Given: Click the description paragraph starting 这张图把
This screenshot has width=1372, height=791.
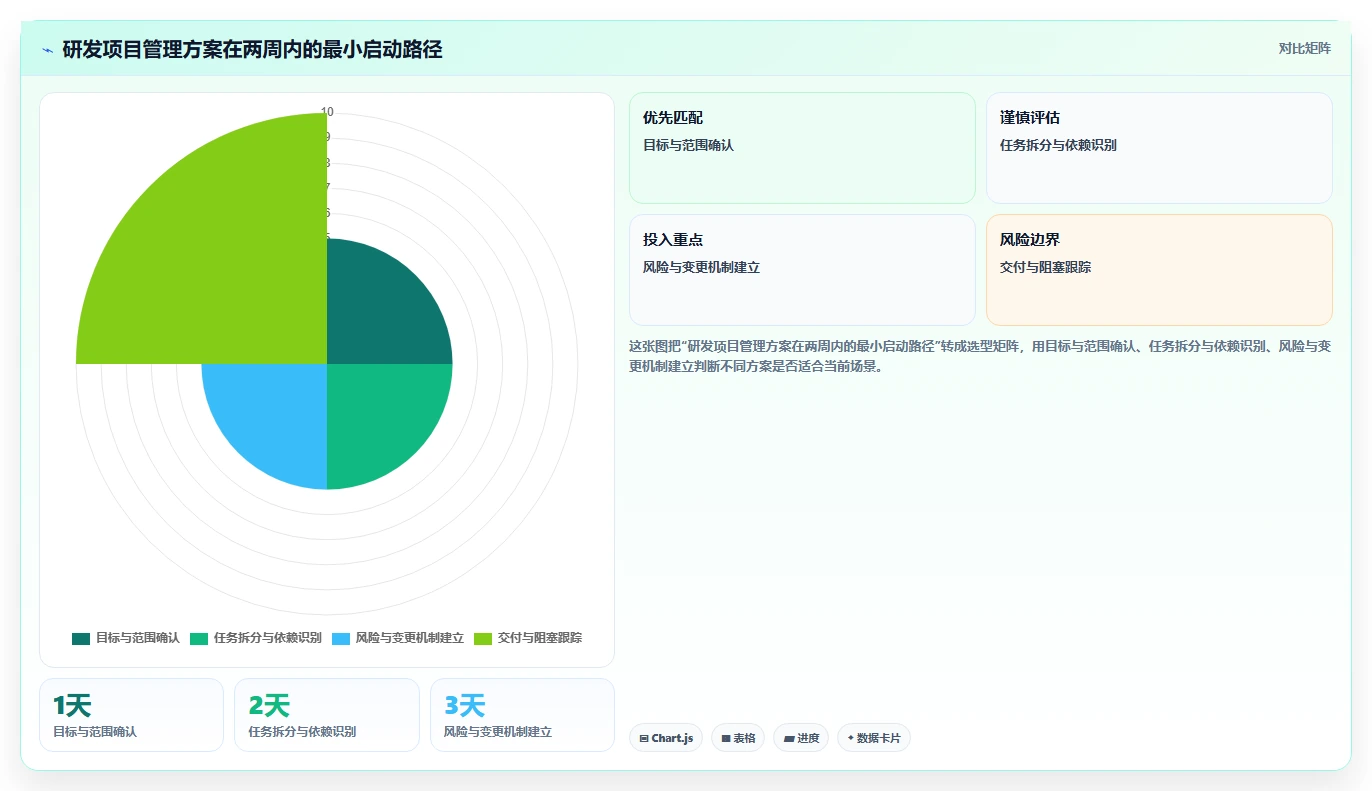Looking at the screenshot, I should coord(980,356).
